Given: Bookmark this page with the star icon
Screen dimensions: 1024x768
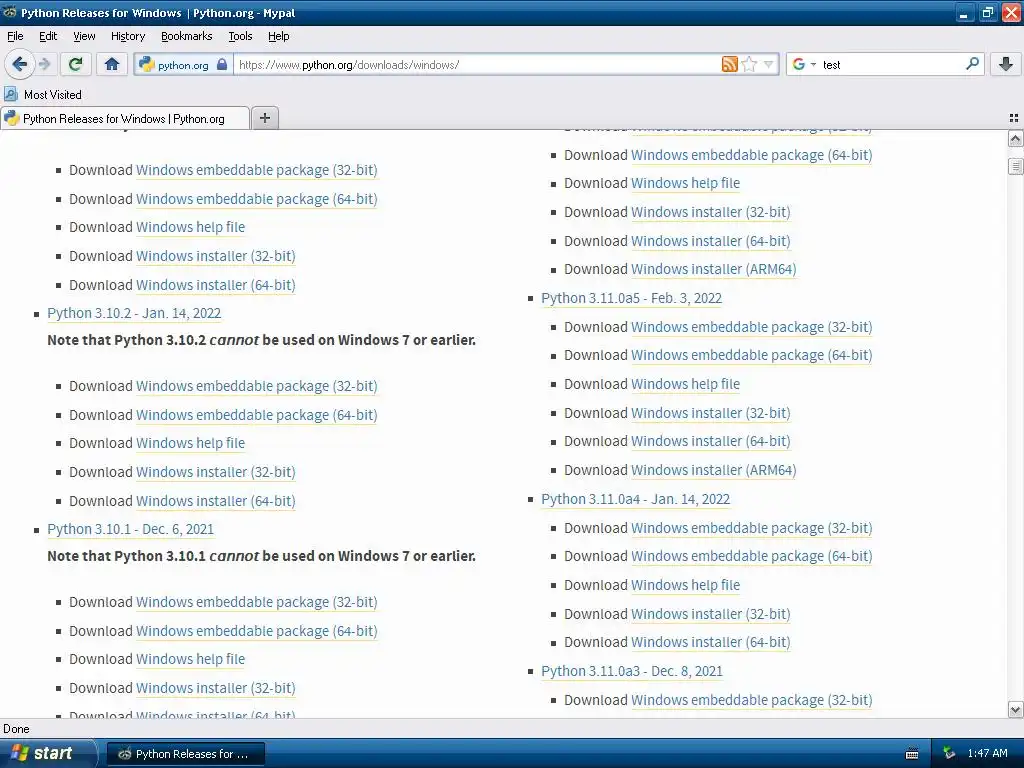Looking at the screenshot, I should [x=749, y=64].
